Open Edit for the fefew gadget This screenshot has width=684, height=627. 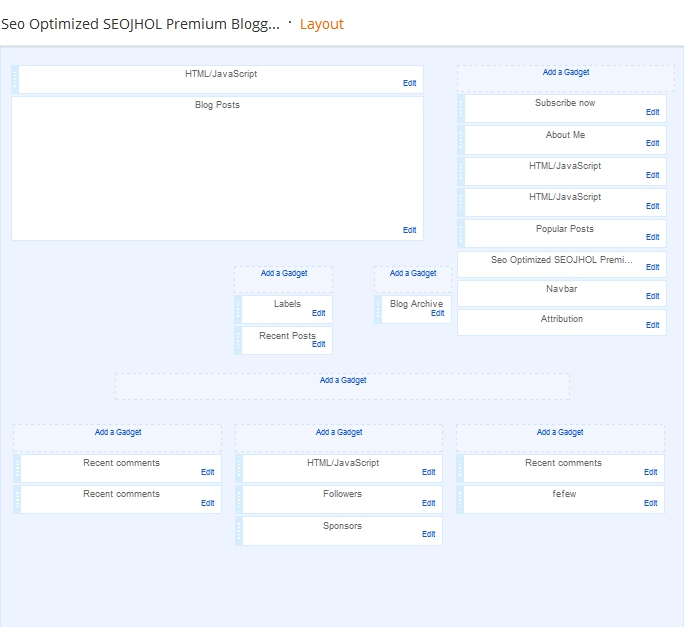650,503
